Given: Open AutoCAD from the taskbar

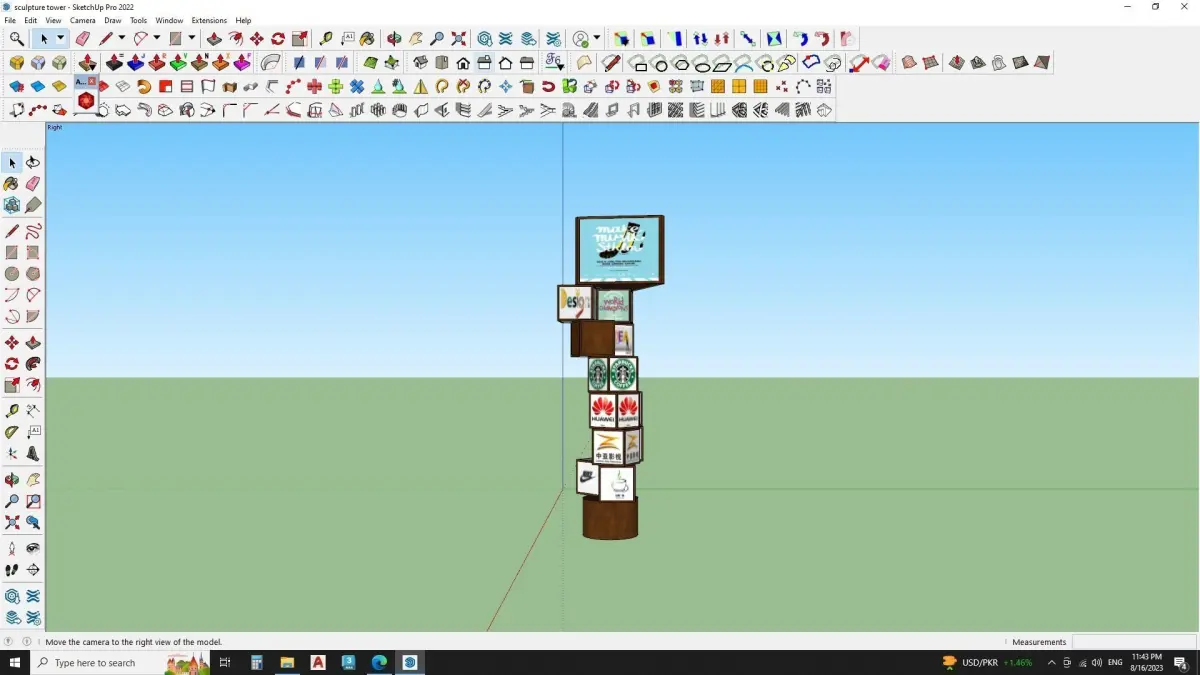Looking at the screenshot, I should pos(318,663).
